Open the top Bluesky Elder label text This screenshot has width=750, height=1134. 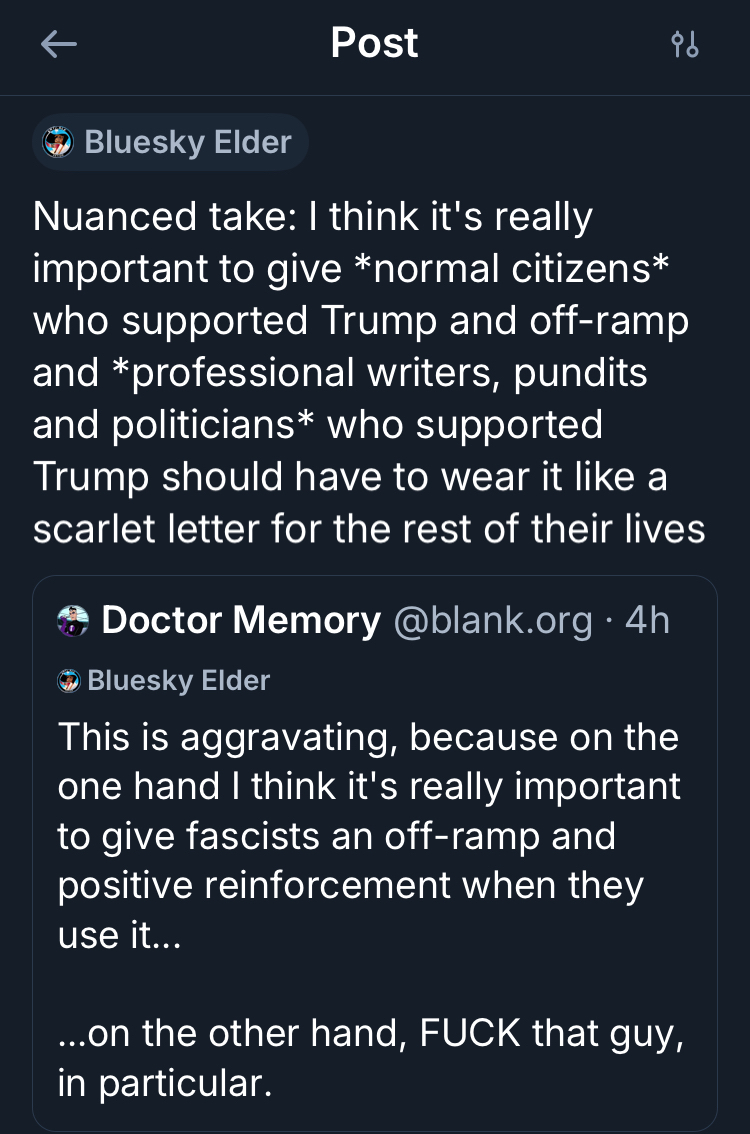click(x=187, y=143)
